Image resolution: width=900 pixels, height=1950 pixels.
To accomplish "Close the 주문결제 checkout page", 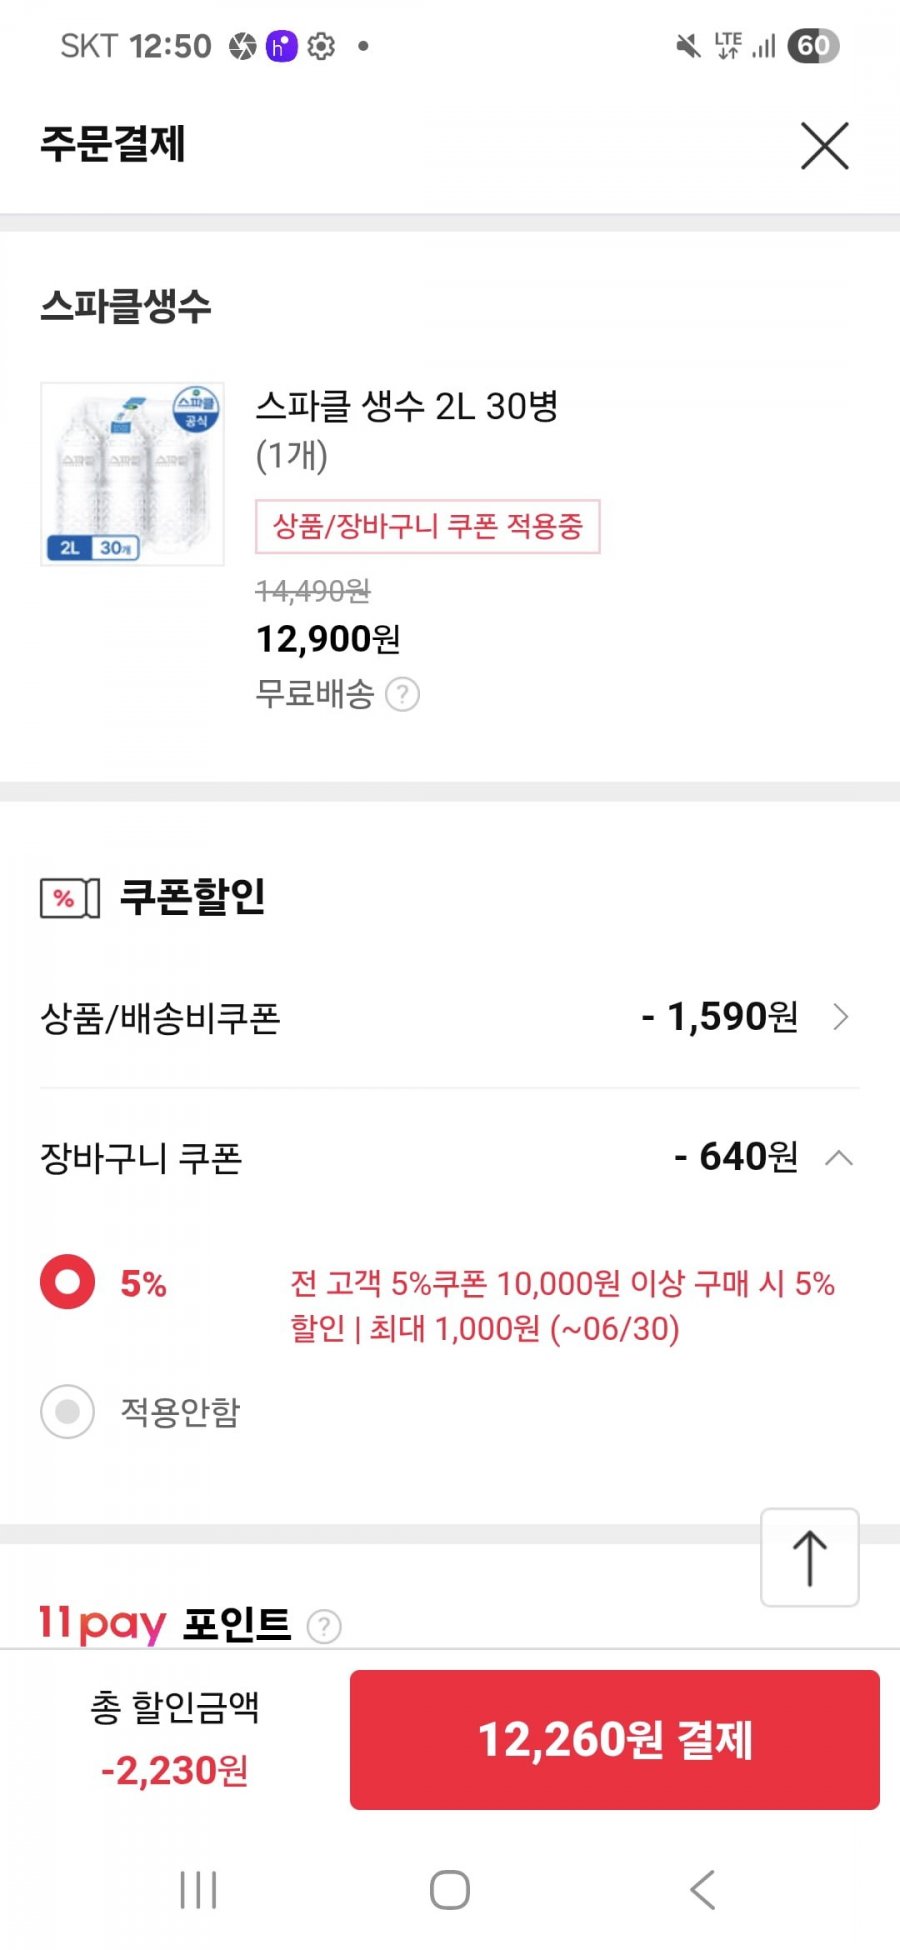I will pos(824,146).
